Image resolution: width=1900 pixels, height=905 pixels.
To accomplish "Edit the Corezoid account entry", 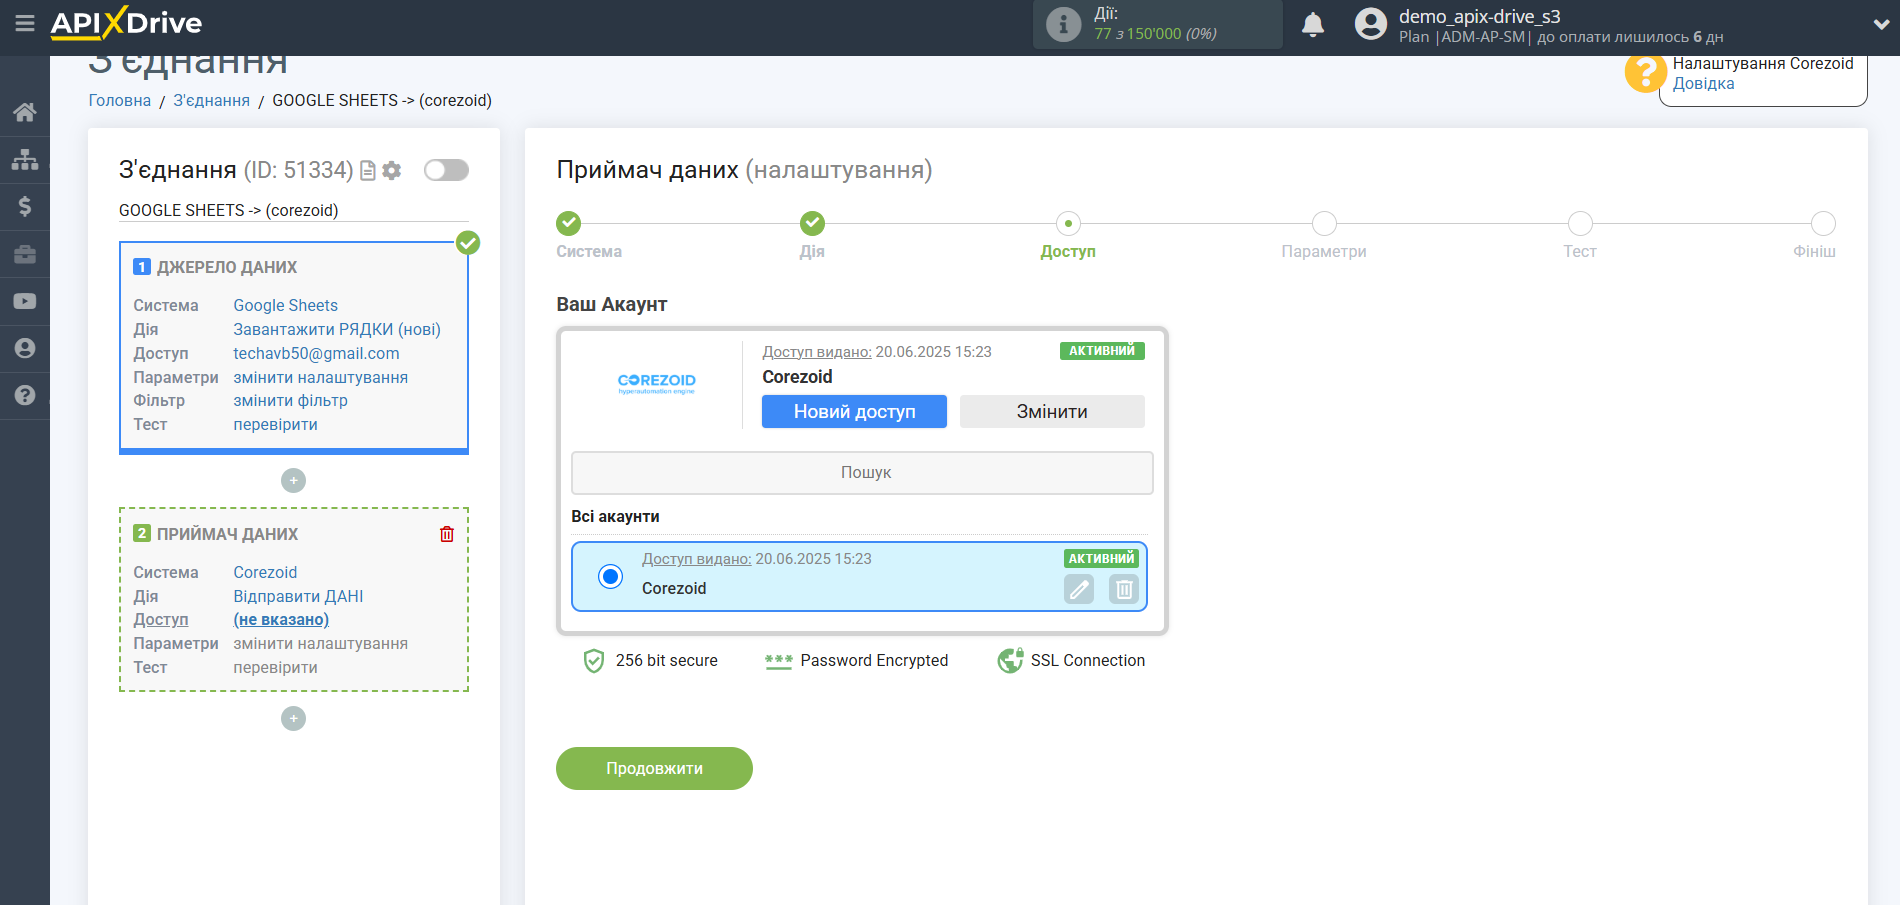I will [1079, 590].
